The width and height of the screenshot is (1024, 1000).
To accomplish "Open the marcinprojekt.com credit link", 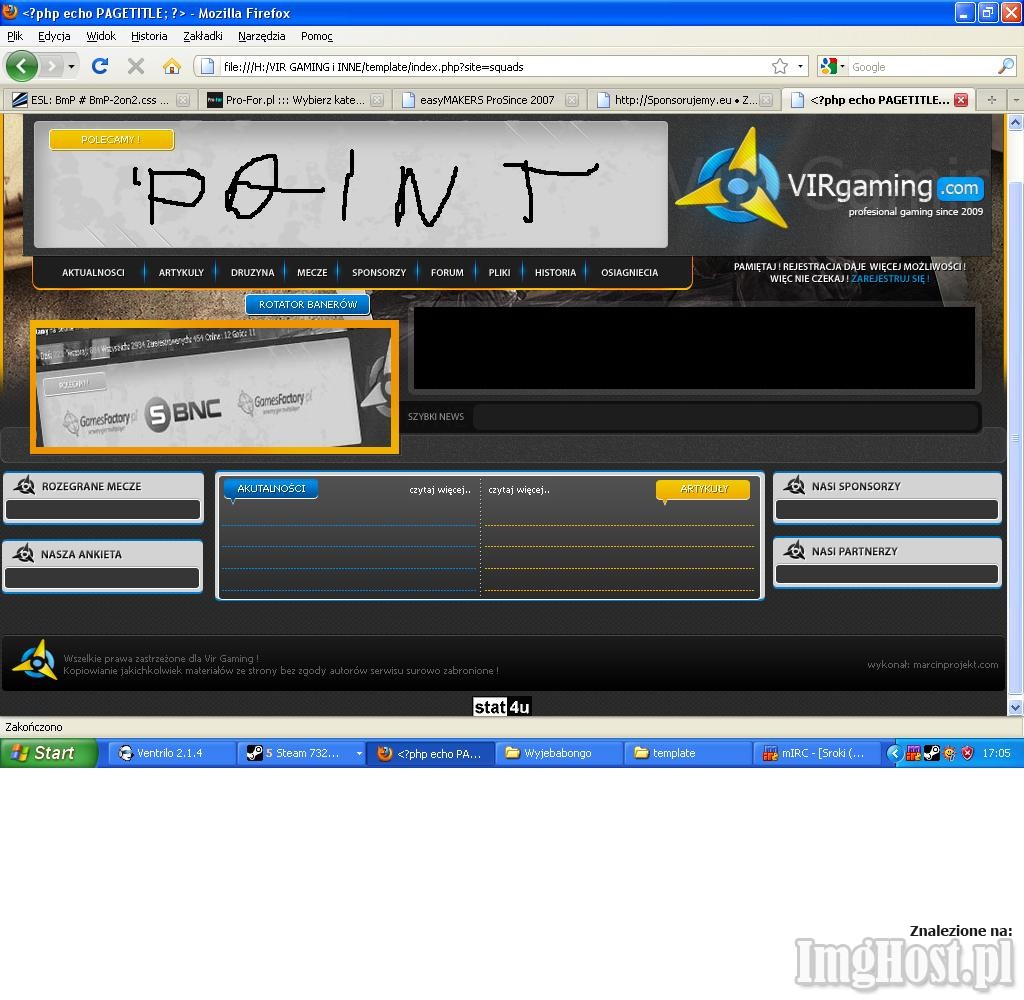I will 955,665.
